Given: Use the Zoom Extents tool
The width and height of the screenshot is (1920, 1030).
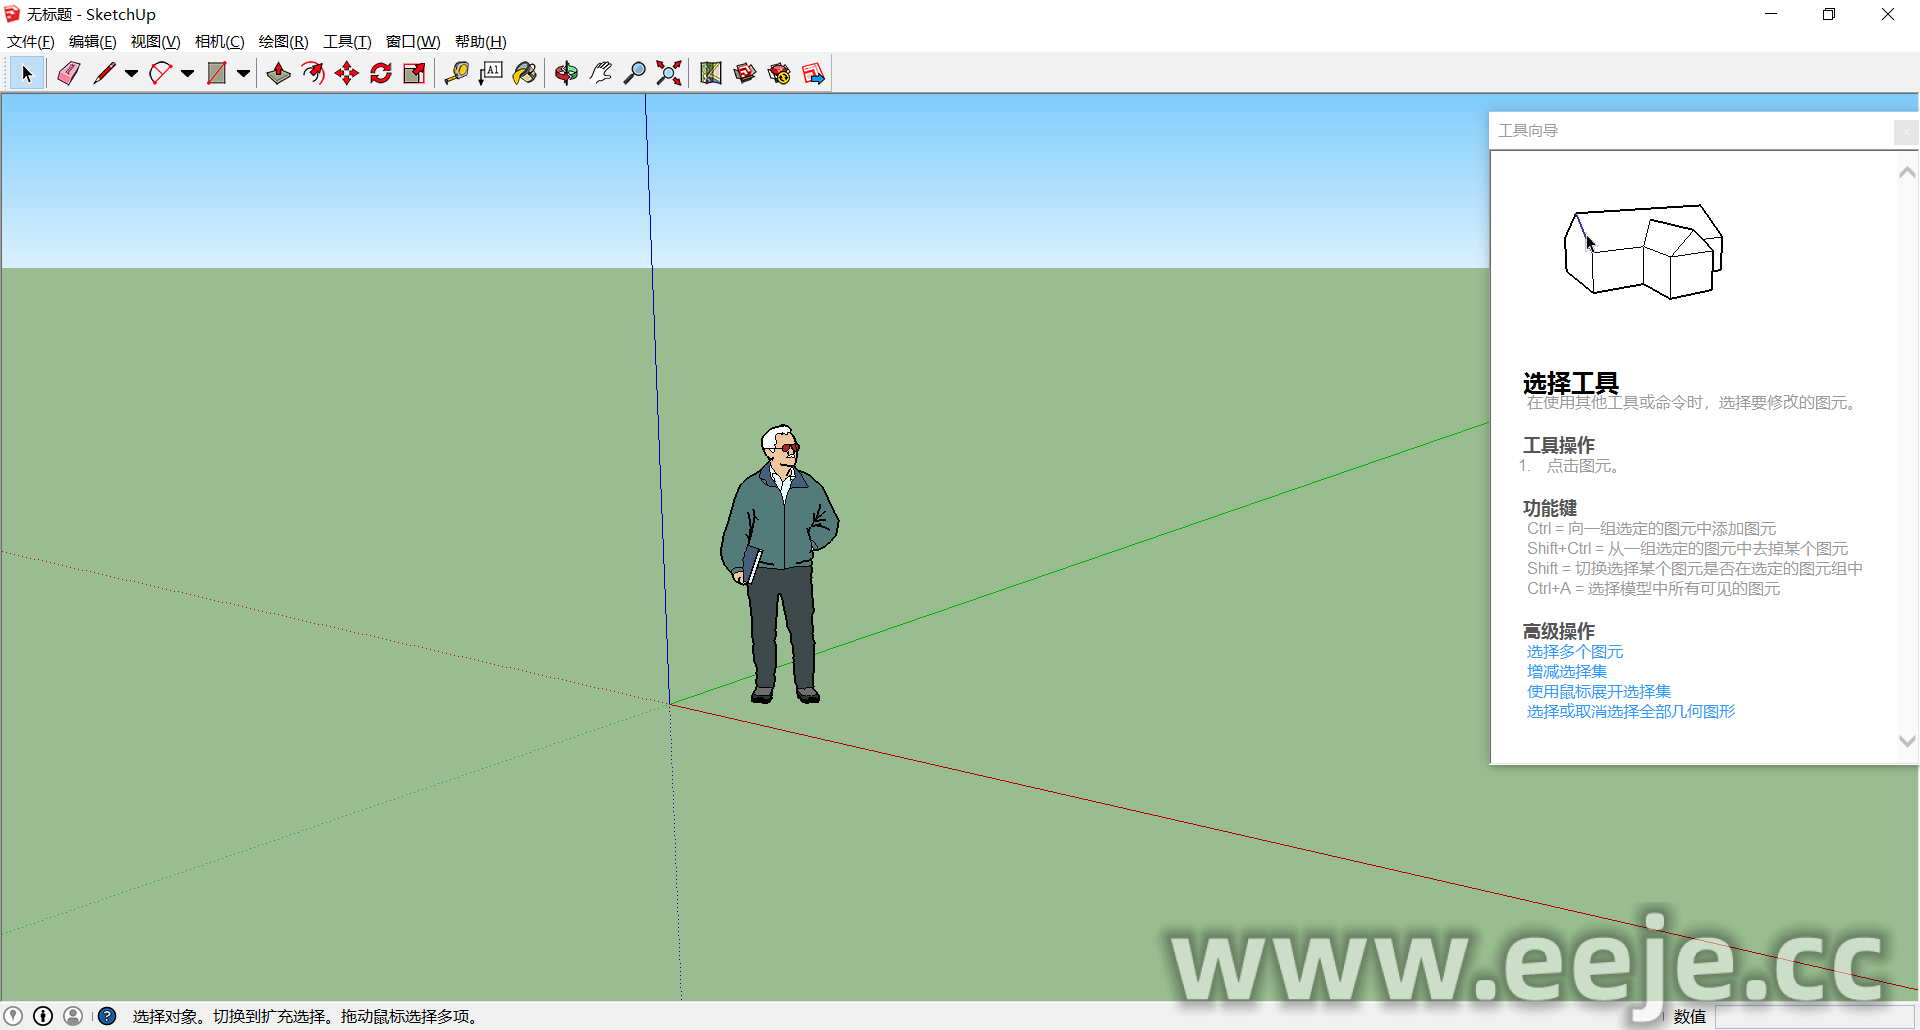Looking at the screenshot, I should [x=669, y=73].
